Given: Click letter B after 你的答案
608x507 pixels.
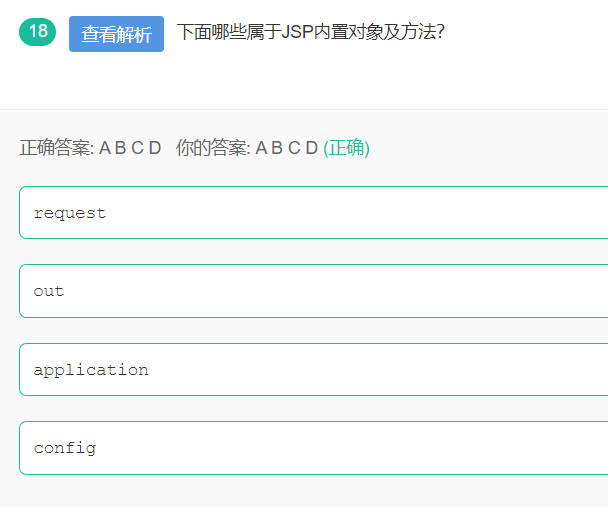Looking at the screenshot, I should [277, 148].
